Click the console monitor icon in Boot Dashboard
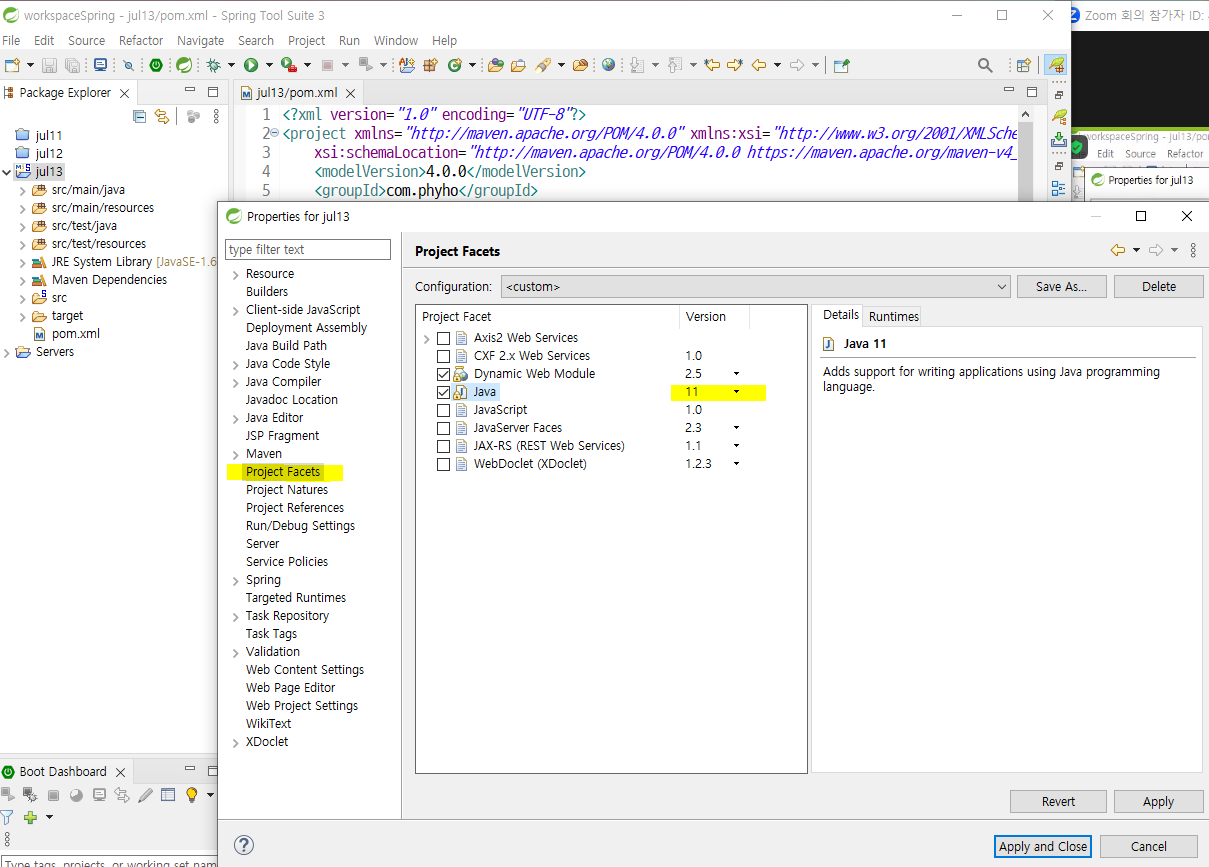 (99, 795)
